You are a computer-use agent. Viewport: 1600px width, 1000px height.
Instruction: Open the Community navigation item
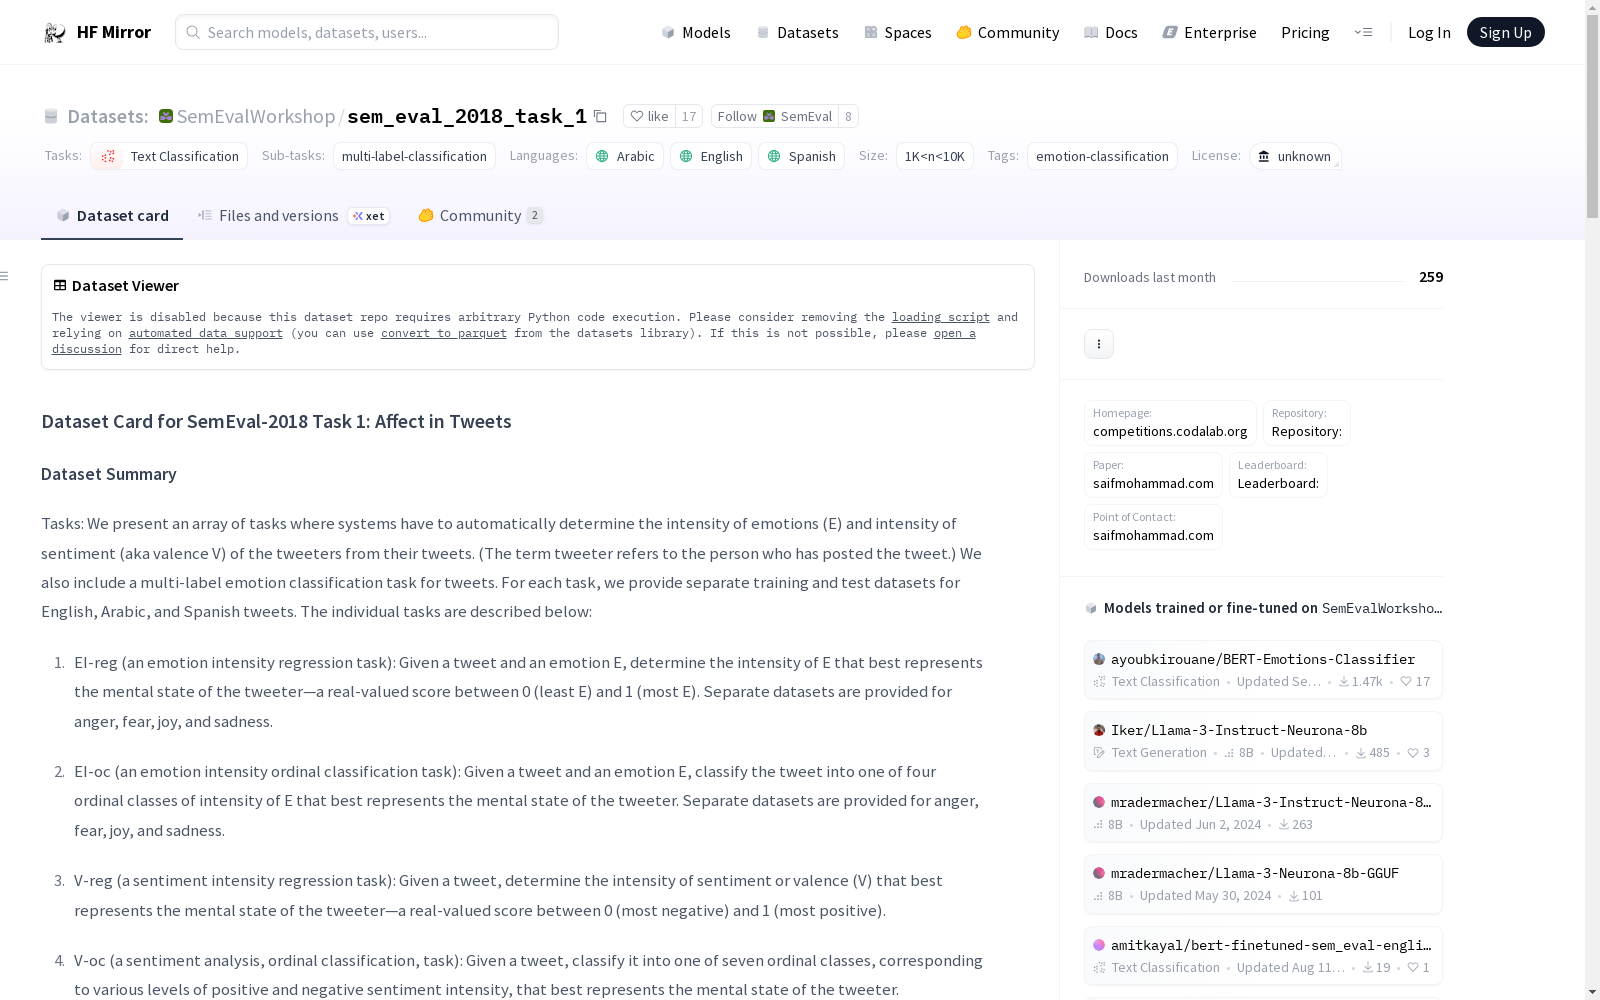pos(1008,32)
